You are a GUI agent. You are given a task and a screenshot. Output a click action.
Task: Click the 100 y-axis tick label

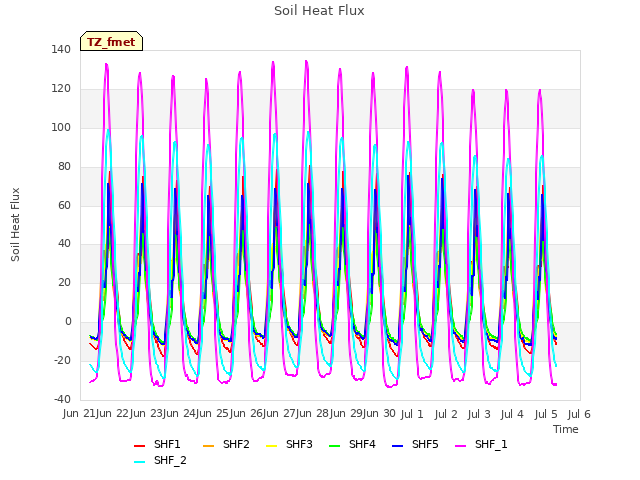click(x=61, y=127)
